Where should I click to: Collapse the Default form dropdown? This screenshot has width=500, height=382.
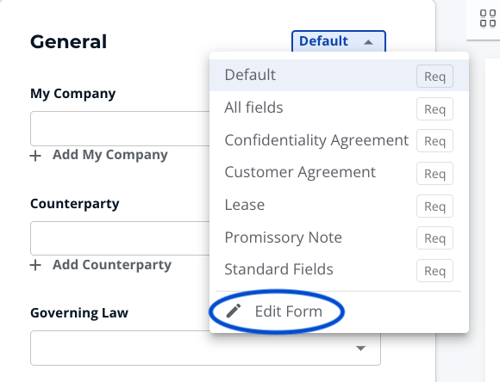339,42
